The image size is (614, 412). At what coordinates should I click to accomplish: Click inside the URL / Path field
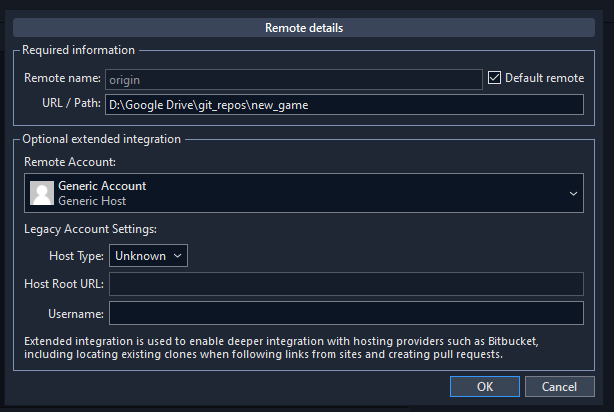(x=344, y=105)
